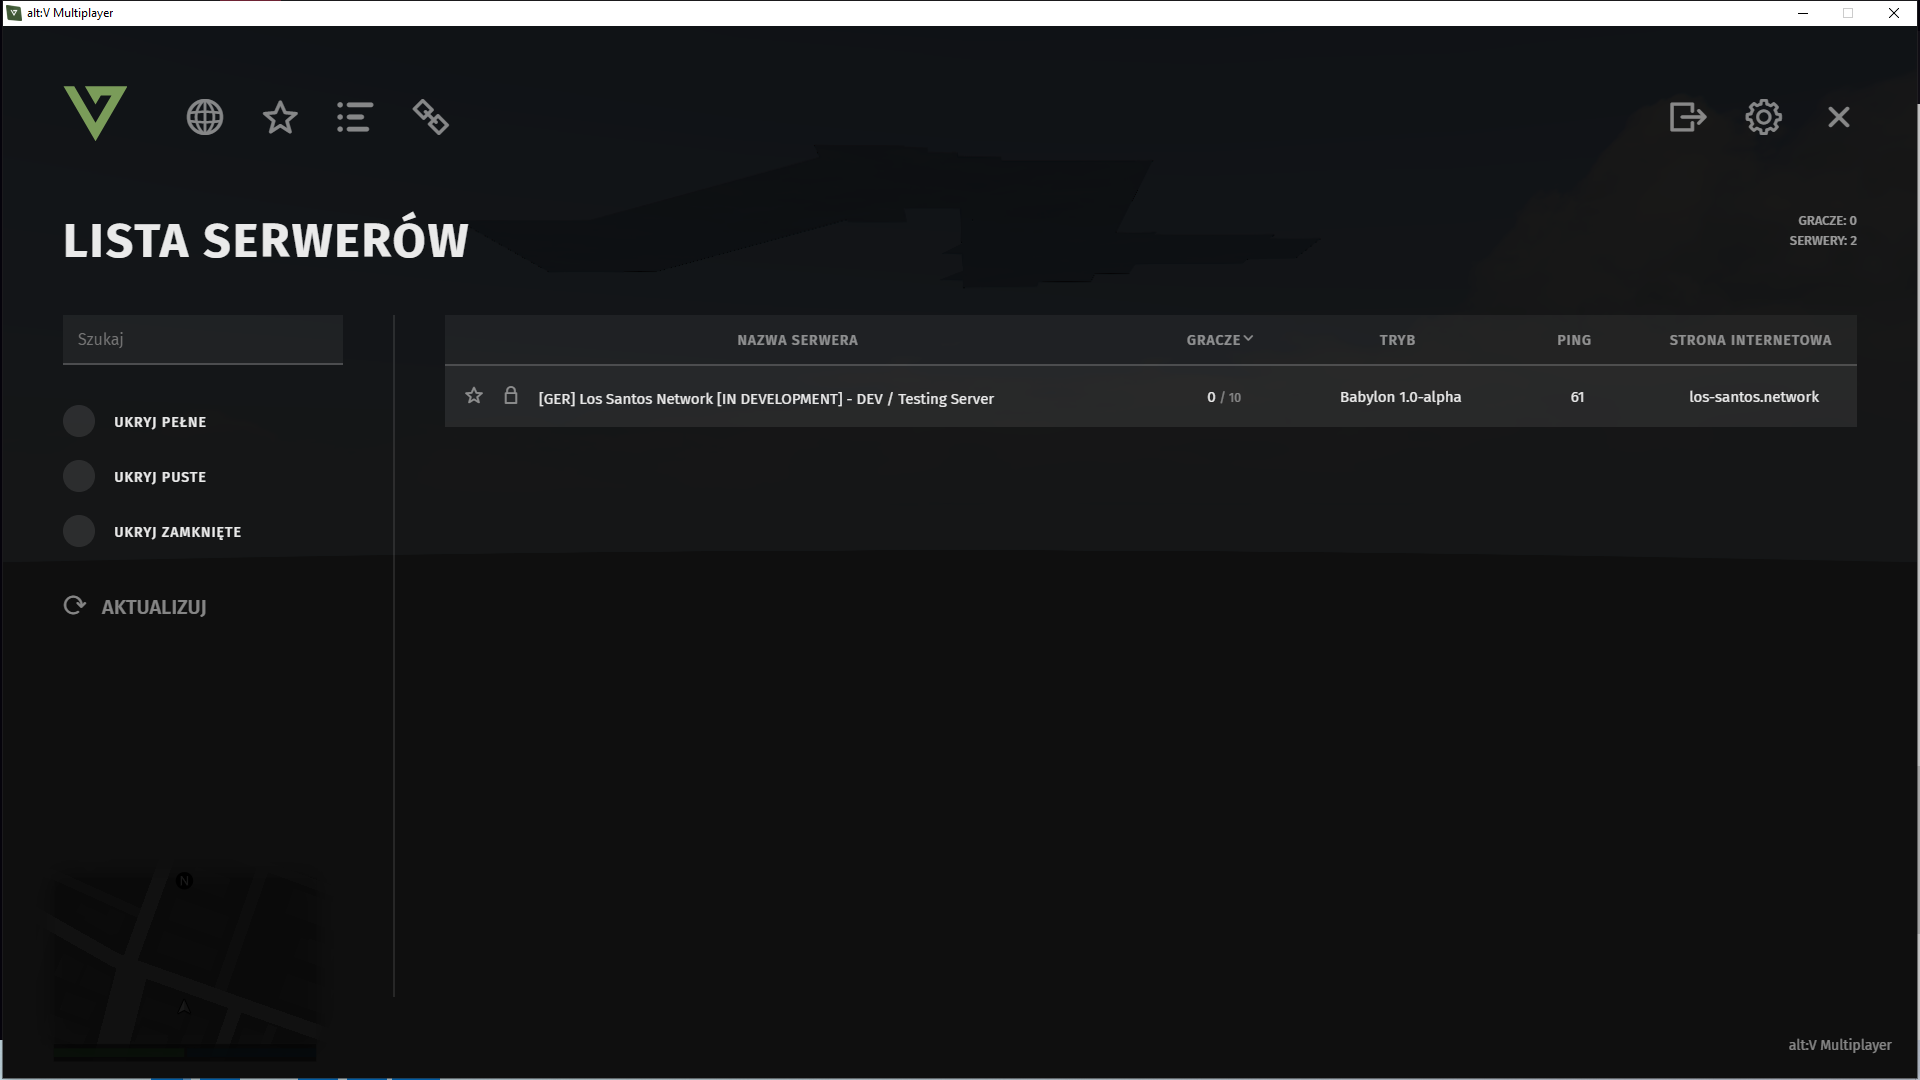Sort by the Gracze column chevron
The width and height of the screenshot is (1920, 1080).
coord(1247,339)
